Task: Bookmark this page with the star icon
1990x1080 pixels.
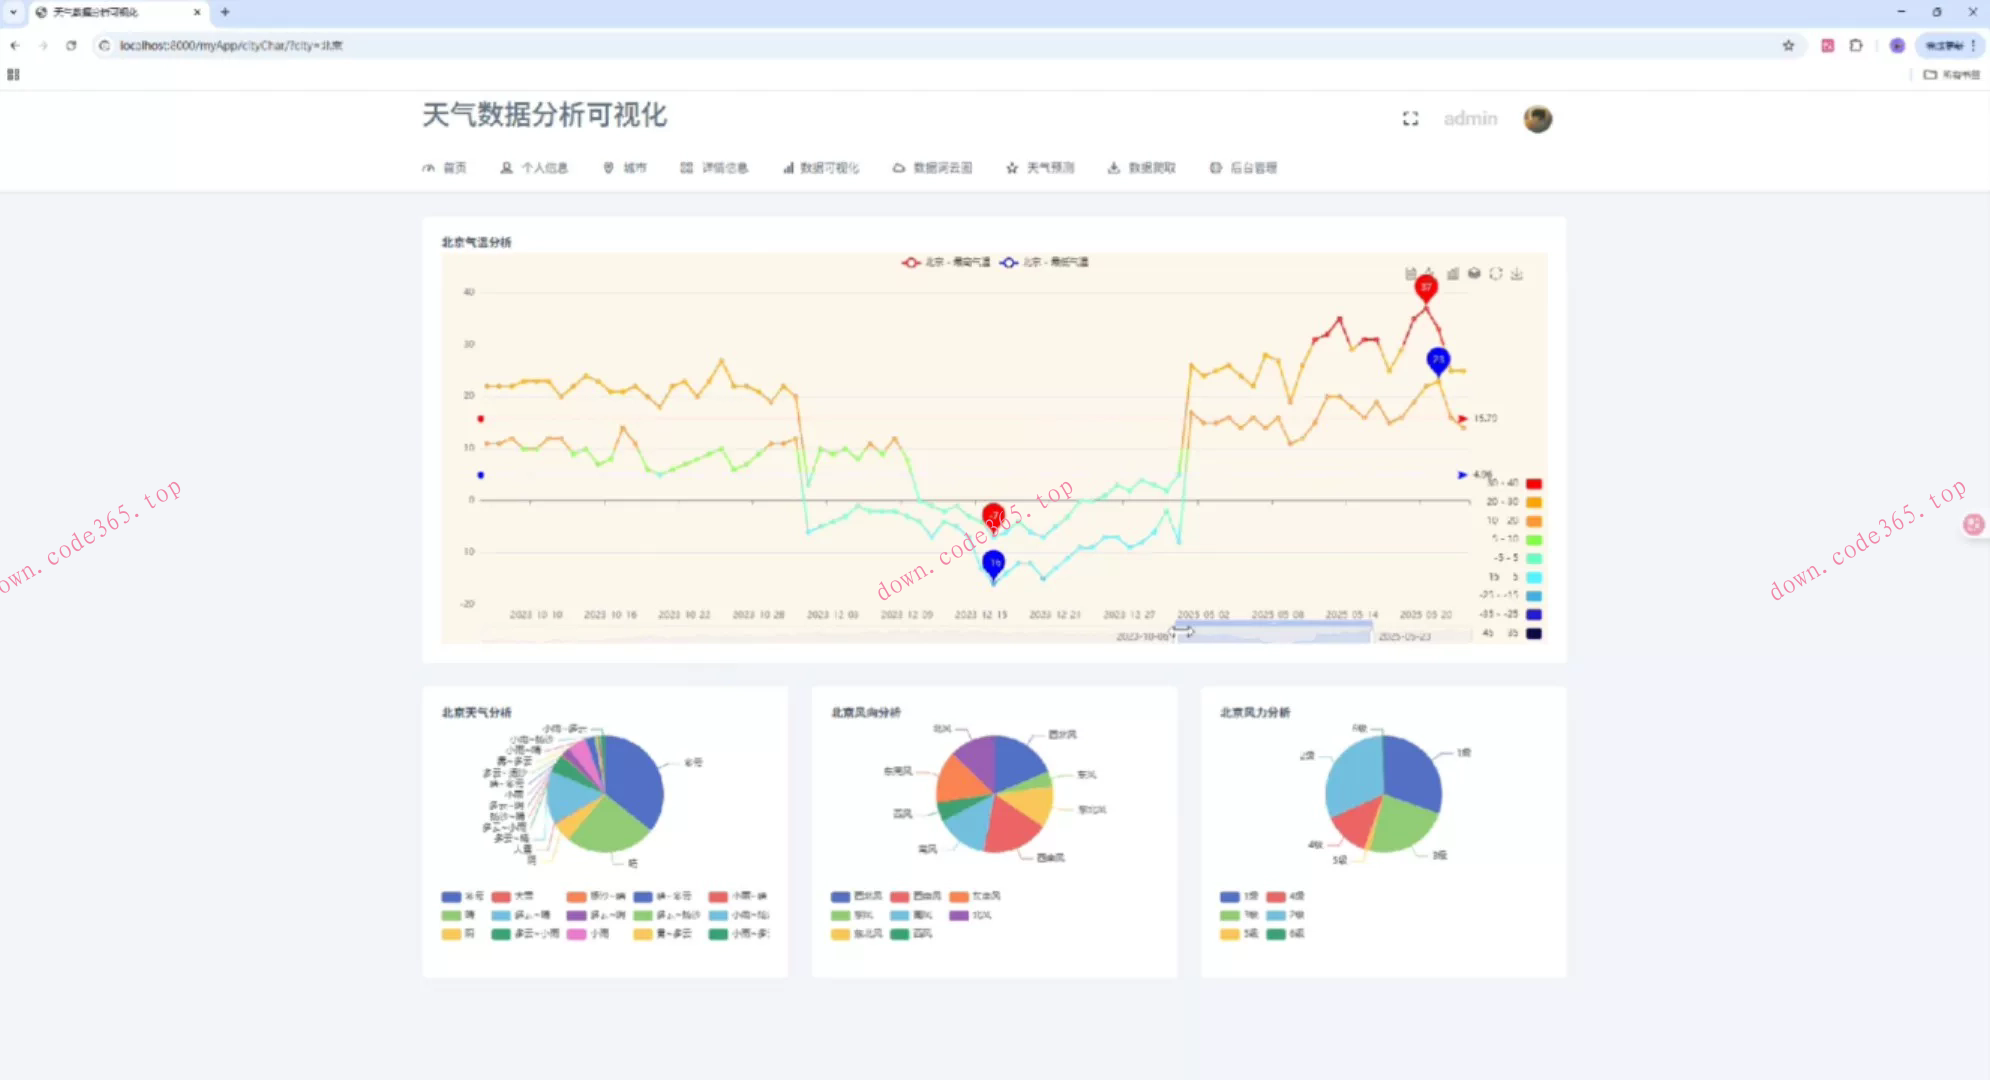Action: click(1788, 45)
